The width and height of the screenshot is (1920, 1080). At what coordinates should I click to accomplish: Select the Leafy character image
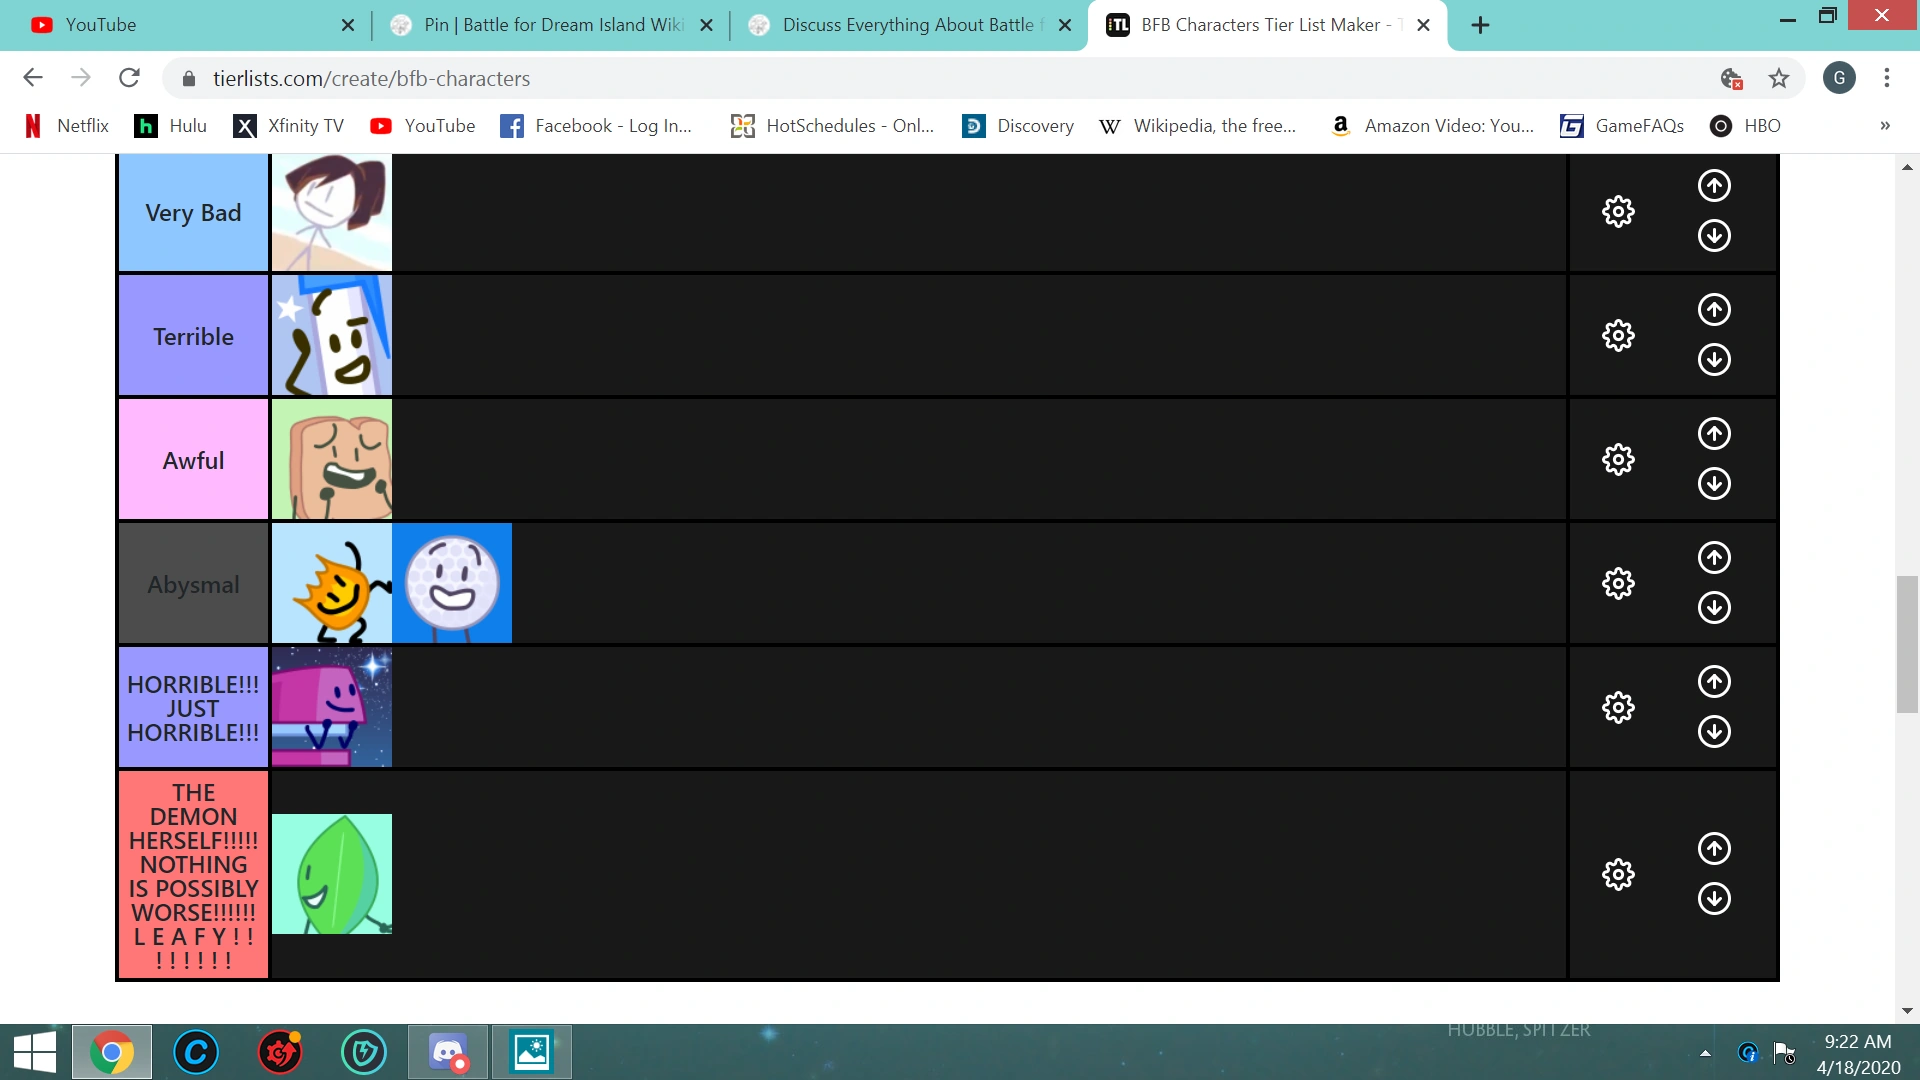[332, 874]
